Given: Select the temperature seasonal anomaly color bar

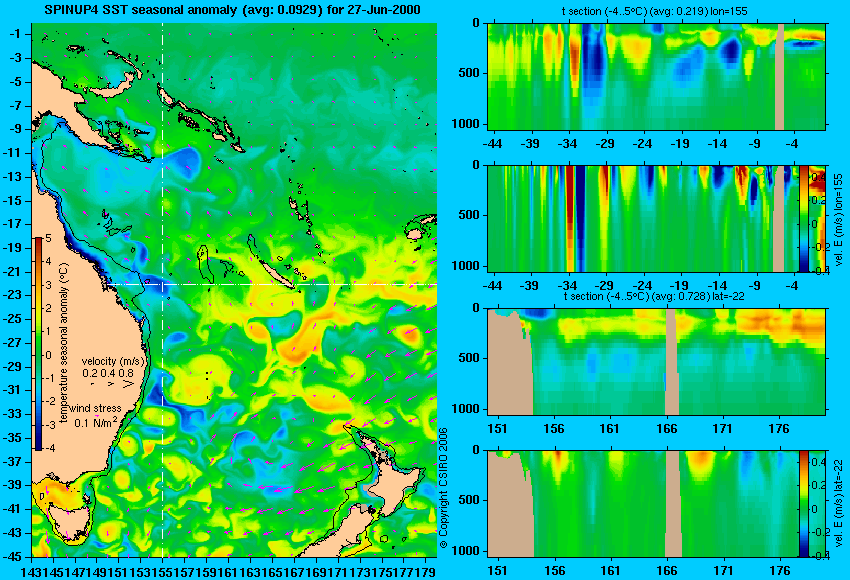Looking at the screenshot, I should pos(39,344).
